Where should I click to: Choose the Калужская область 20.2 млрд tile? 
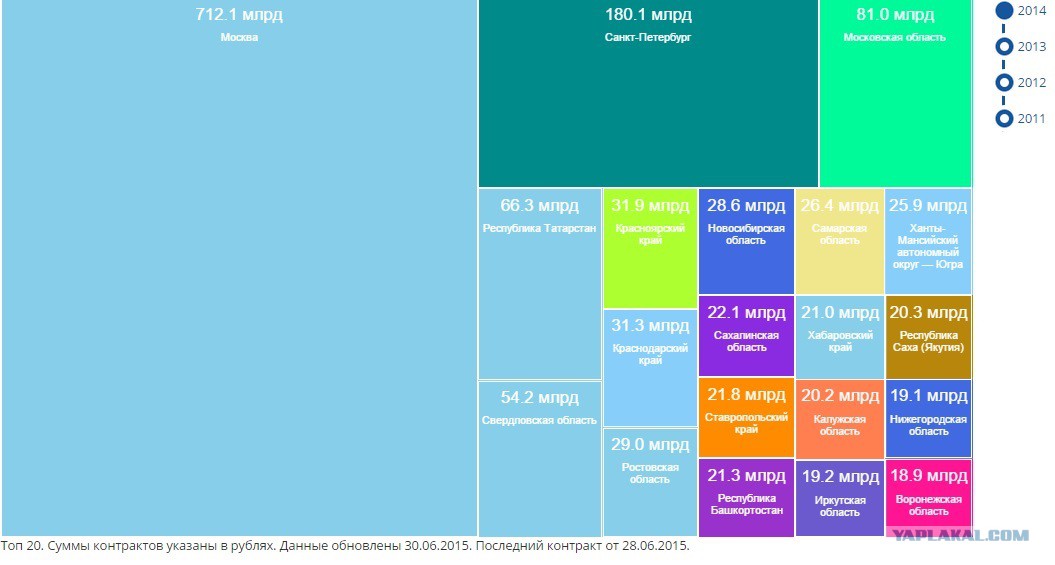tap(840, 419)
